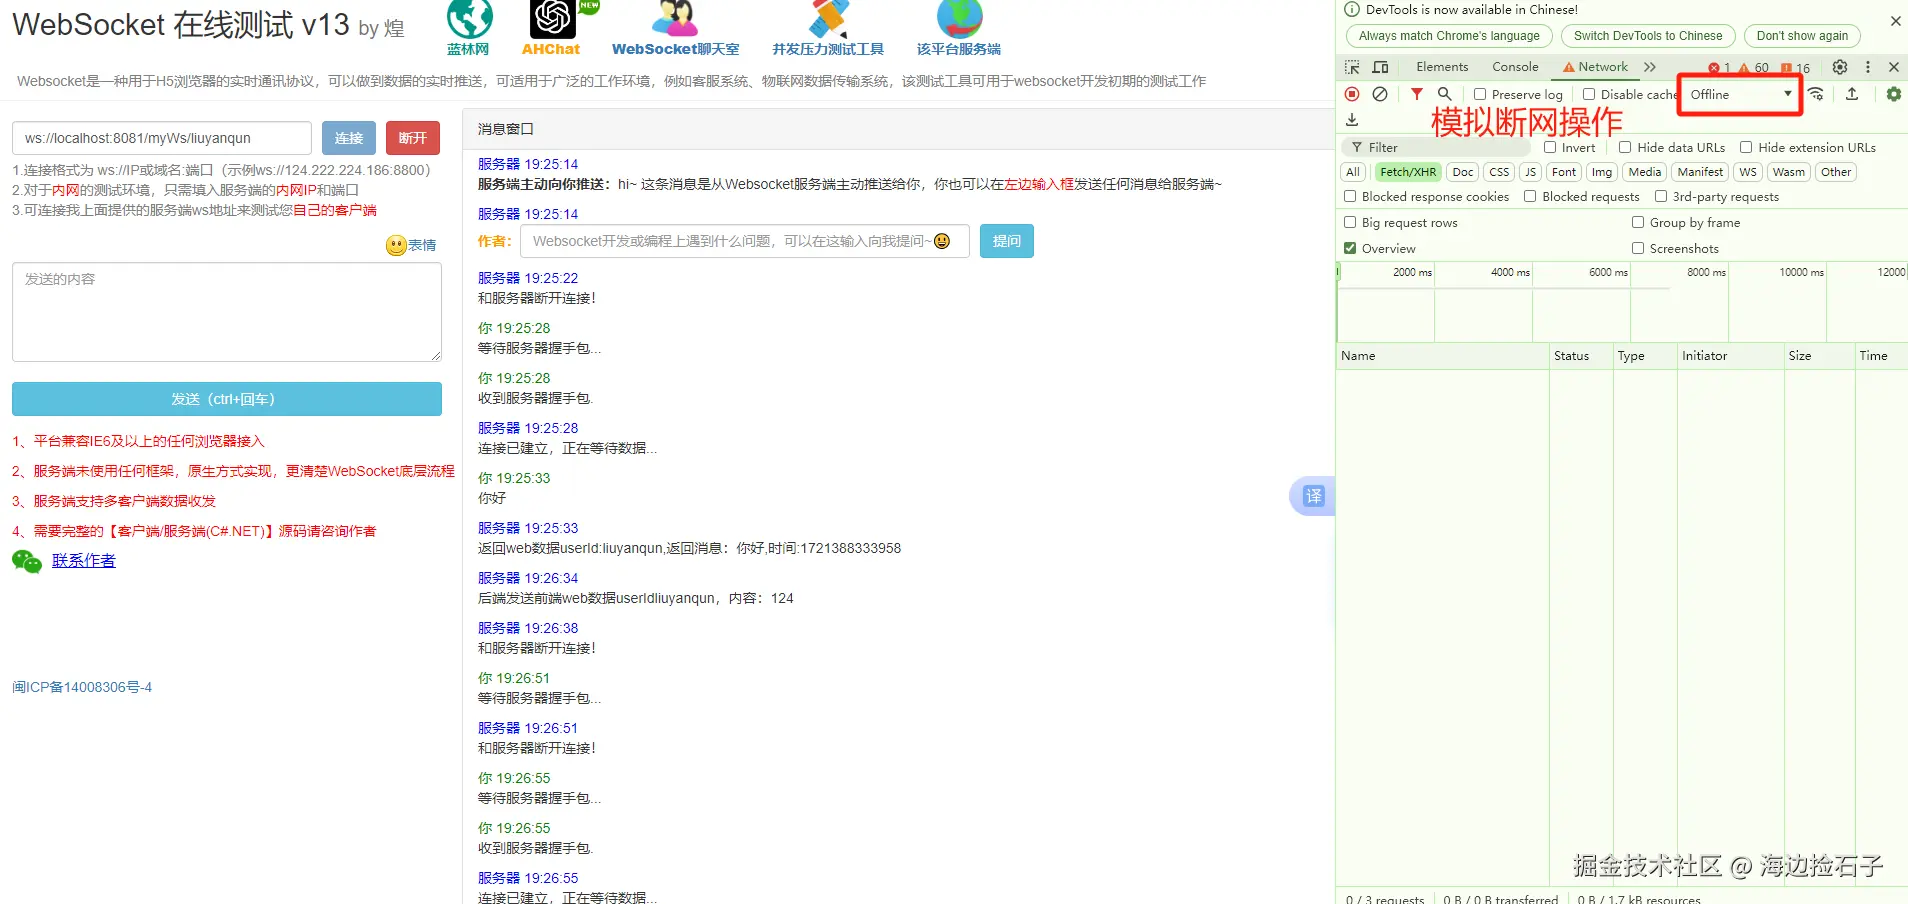1908x904 pixels.
Task: Clear the network log
Action: coord(1380,94)
